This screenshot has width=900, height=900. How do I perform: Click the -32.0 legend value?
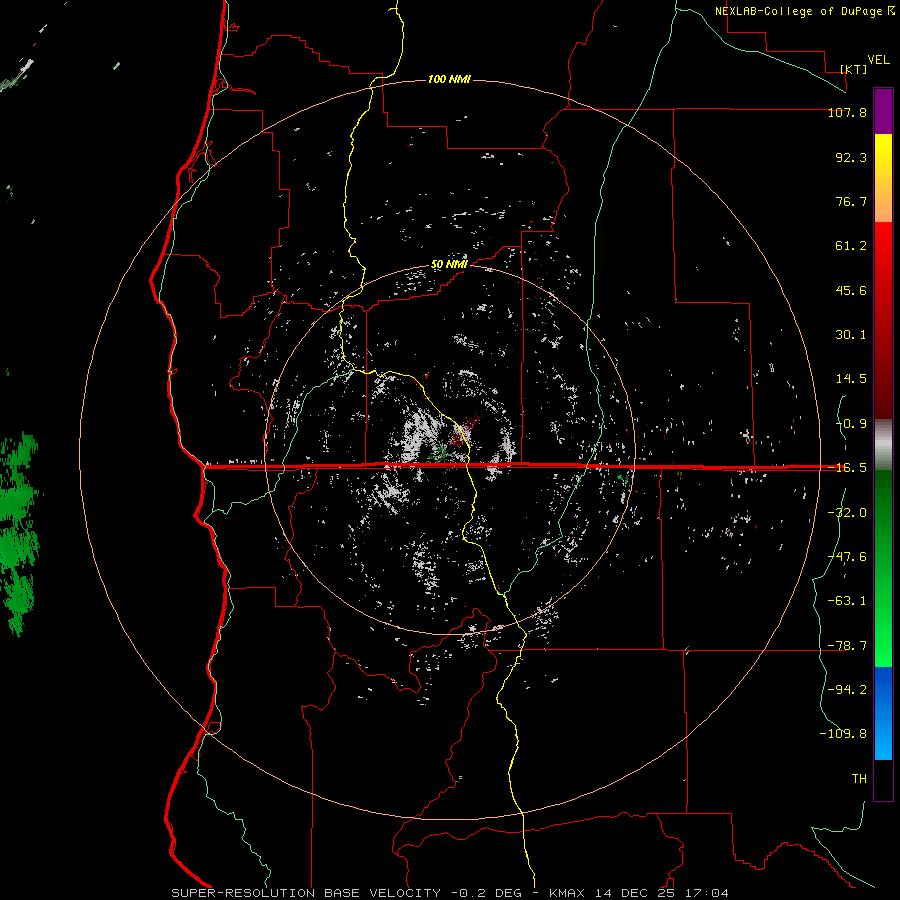click(847, 513)
